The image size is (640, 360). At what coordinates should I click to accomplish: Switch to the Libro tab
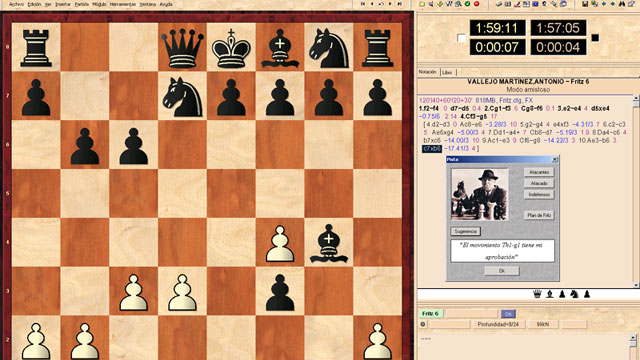(x=447, y=72)
